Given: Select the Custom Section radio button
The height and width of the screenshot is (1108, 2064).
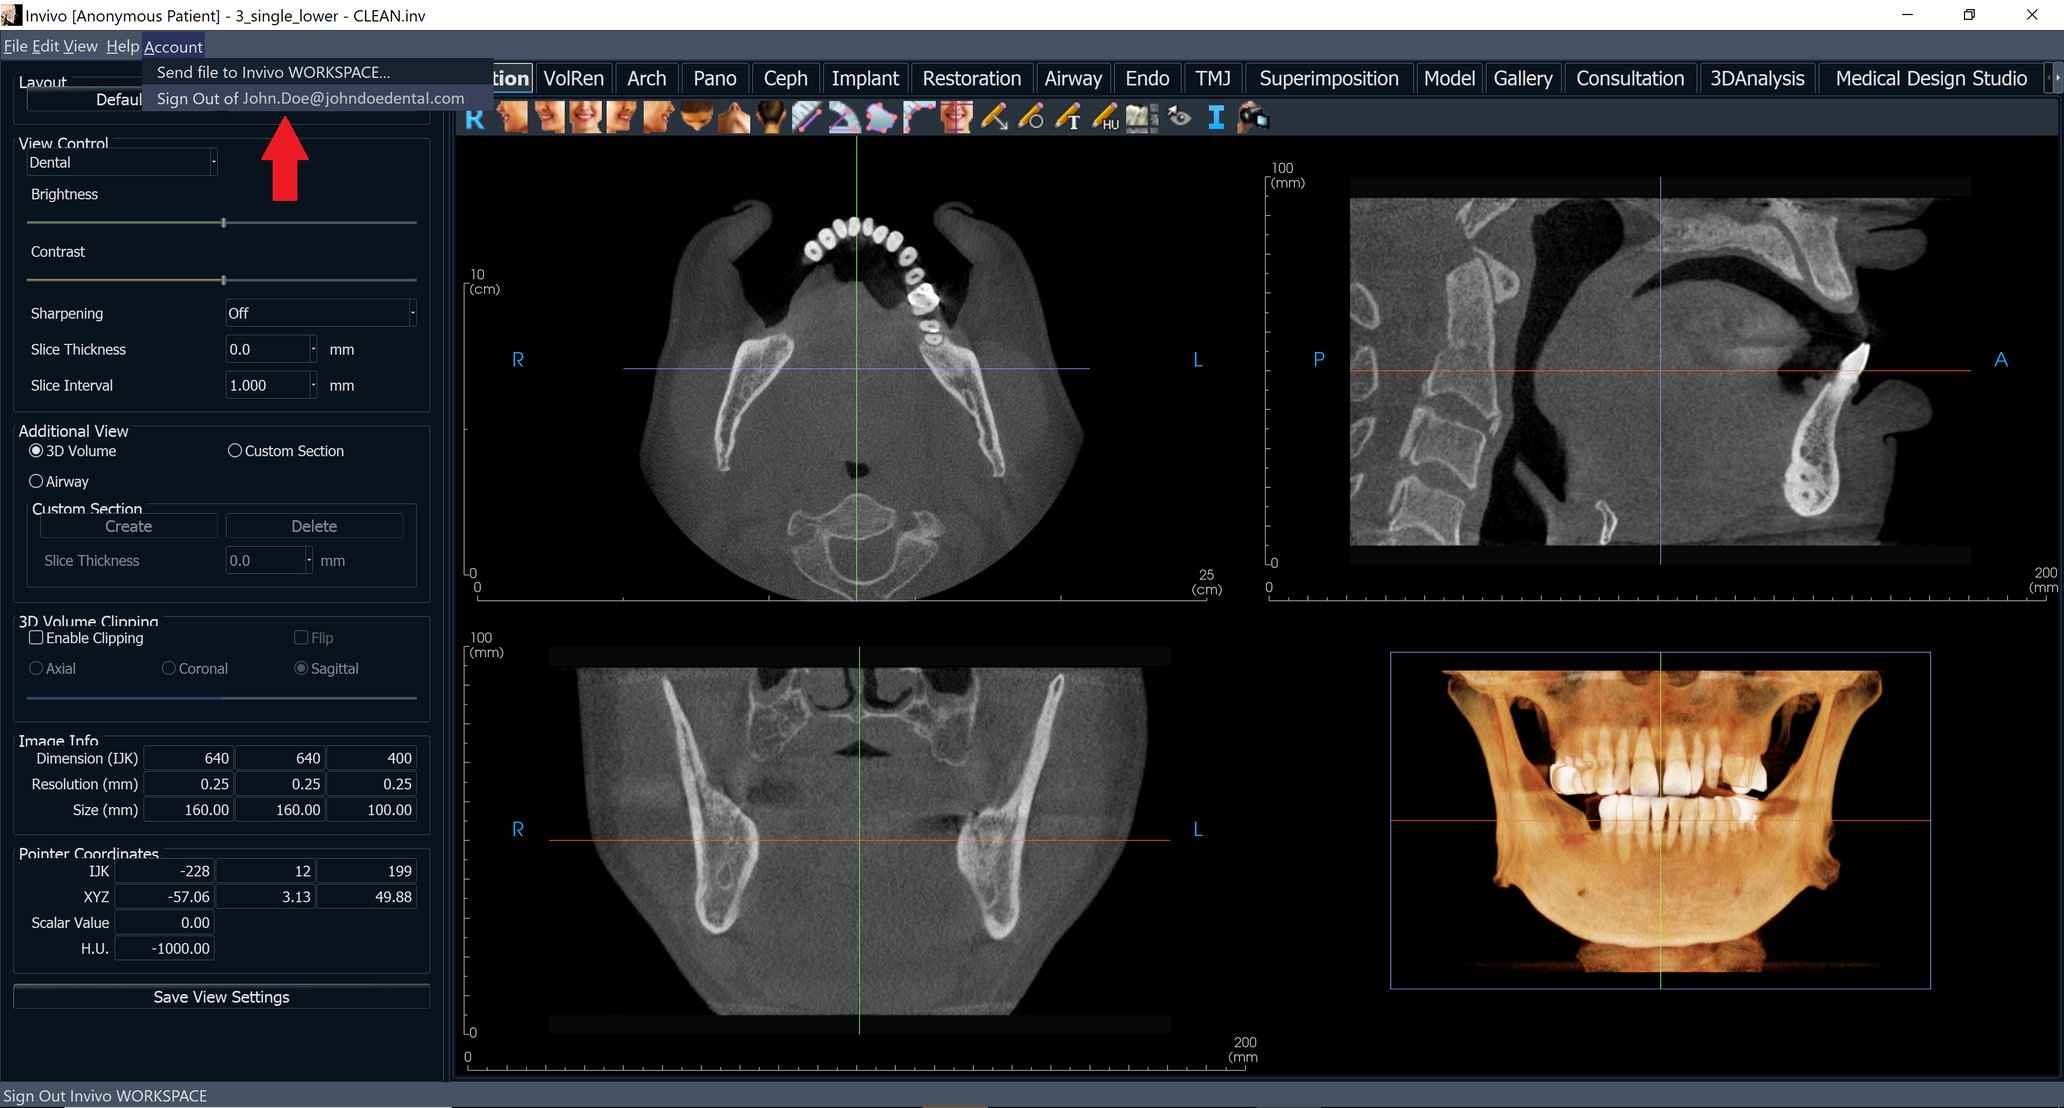Looking at the screenshot, I should [x=235, y=451].
